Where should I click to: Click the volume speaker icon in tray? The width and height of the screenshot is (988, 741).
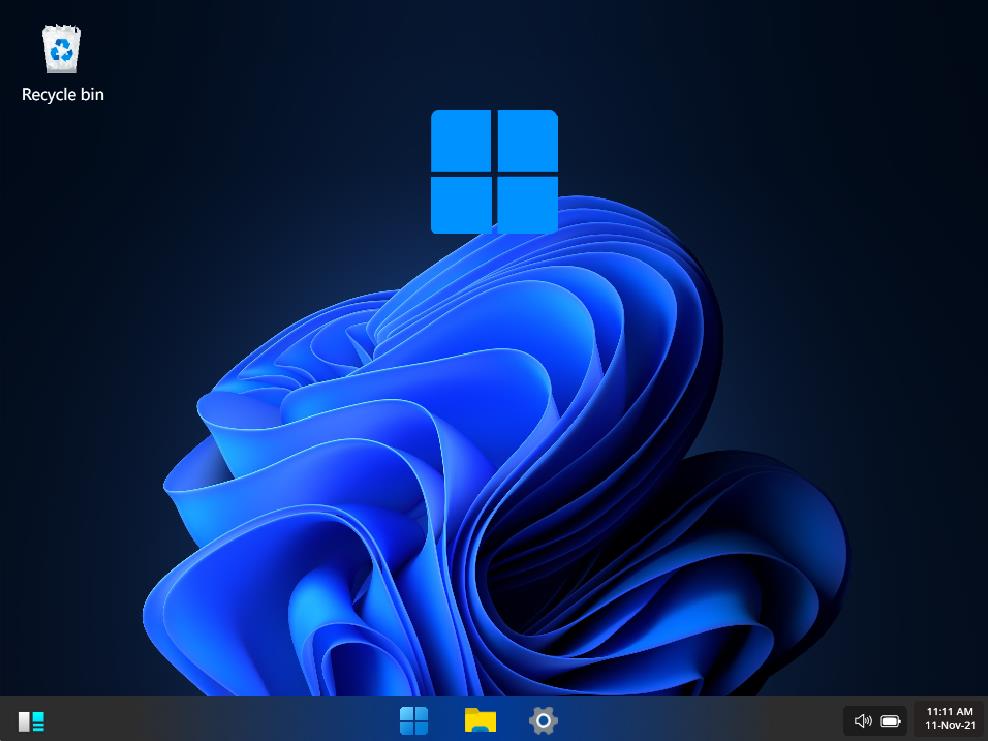click(863, 720)
